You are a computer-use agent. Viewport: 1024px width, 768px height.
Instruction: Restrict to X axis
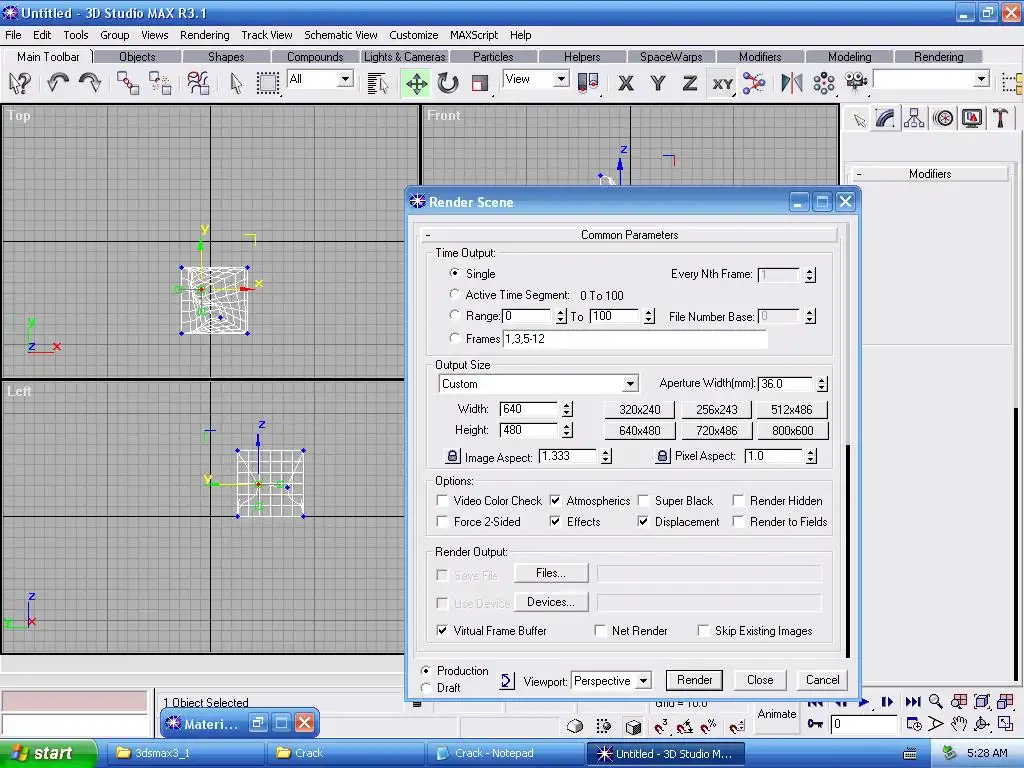tap(626, 83)
